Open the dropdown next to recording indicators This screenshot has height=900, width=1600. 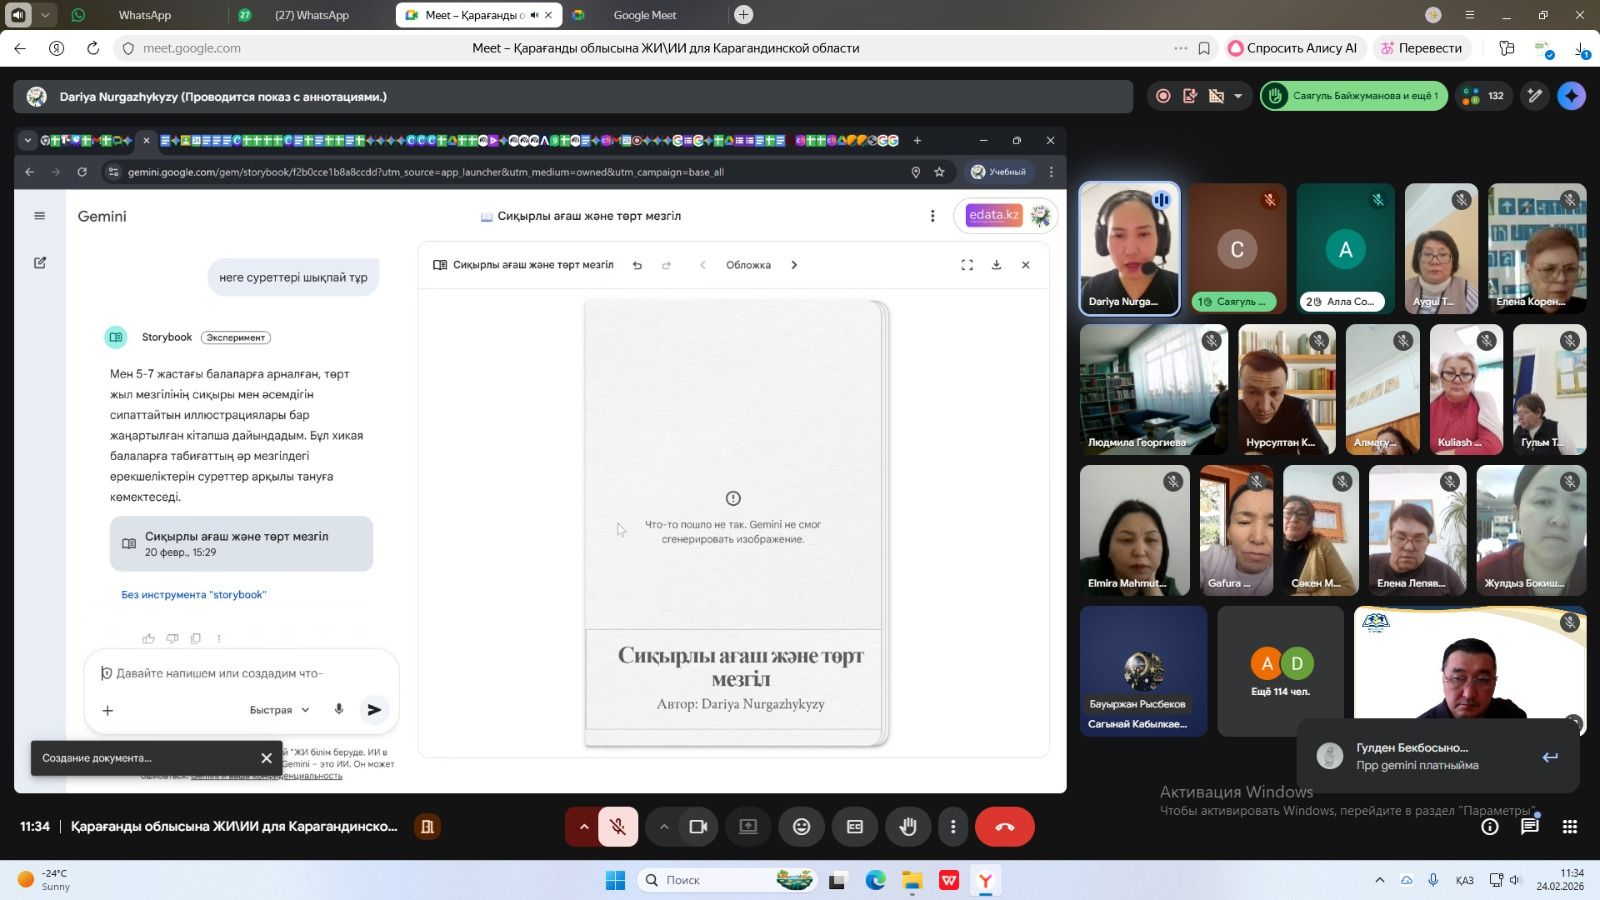(x=1238, y=97)
